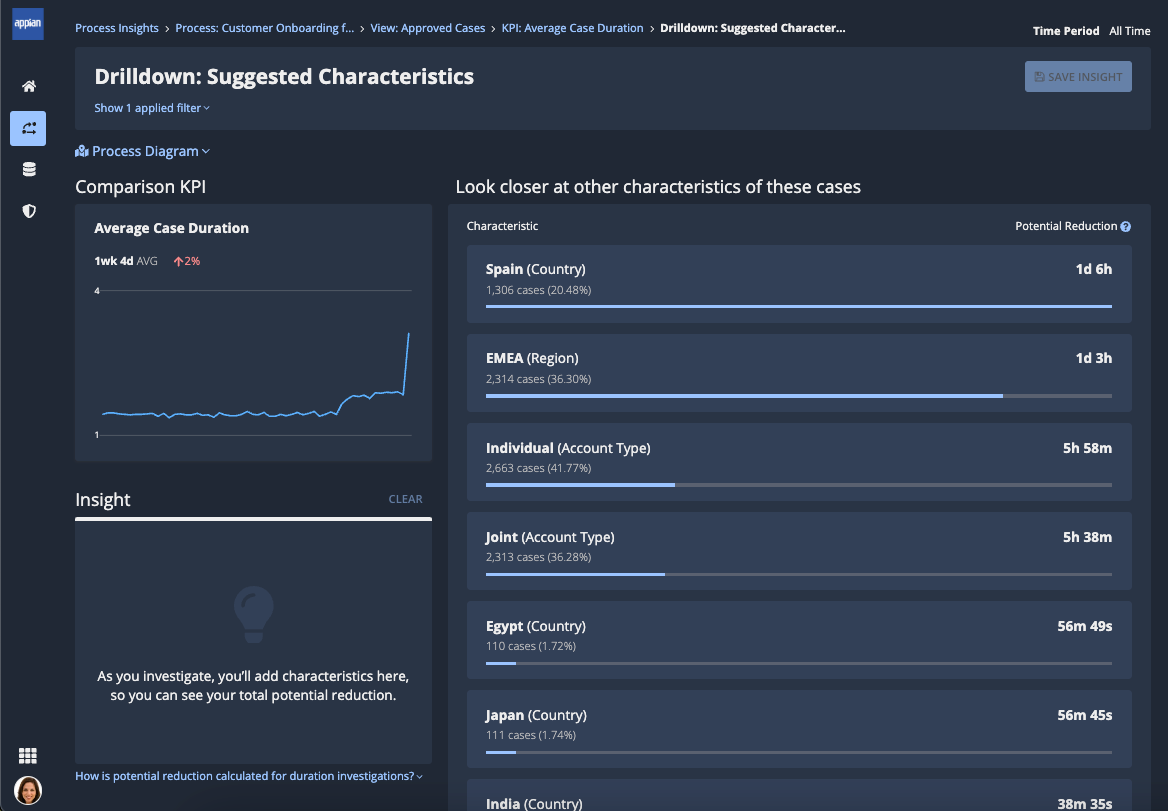Open the database sidebar icon
This screenshot has height=811, width=1168.
(29, 170)
